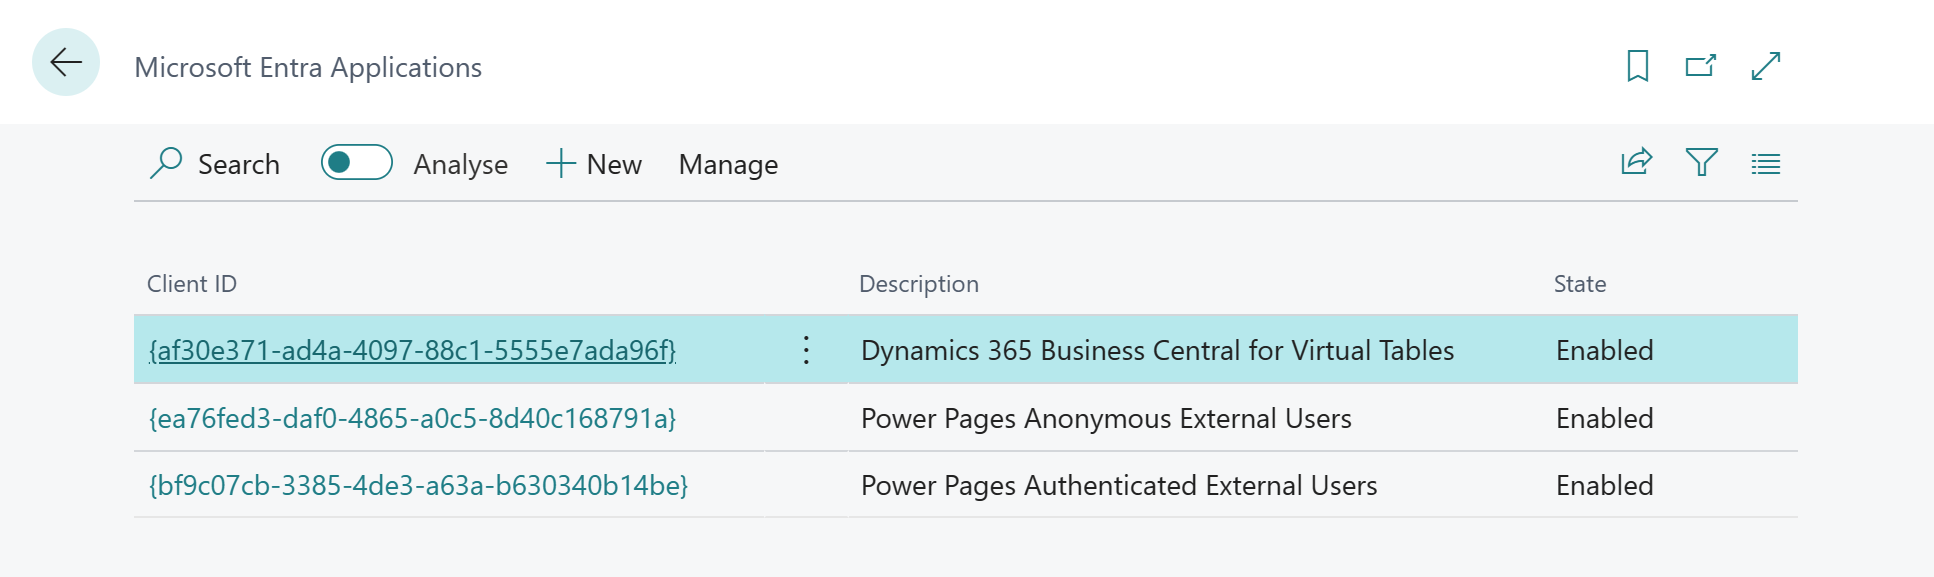The image size is (1934, 577).
Task: Sort by Description column header
Action: click(x=919, y=284)
